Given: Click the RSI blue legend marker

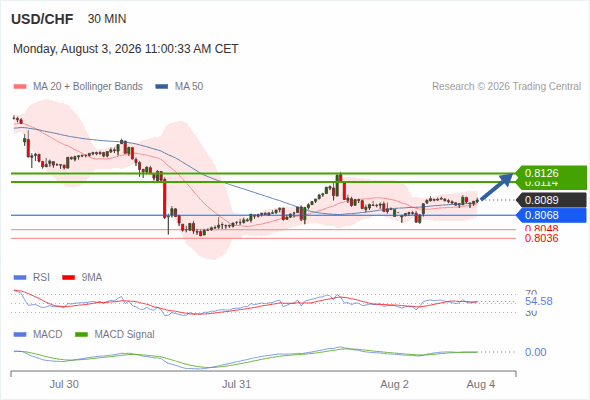Looking at the screenshot, I should tap(20, 278).
